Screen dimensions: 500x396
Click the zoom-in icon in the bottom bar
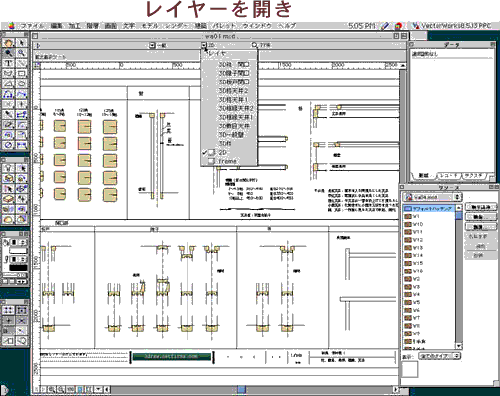coord(52,389)
